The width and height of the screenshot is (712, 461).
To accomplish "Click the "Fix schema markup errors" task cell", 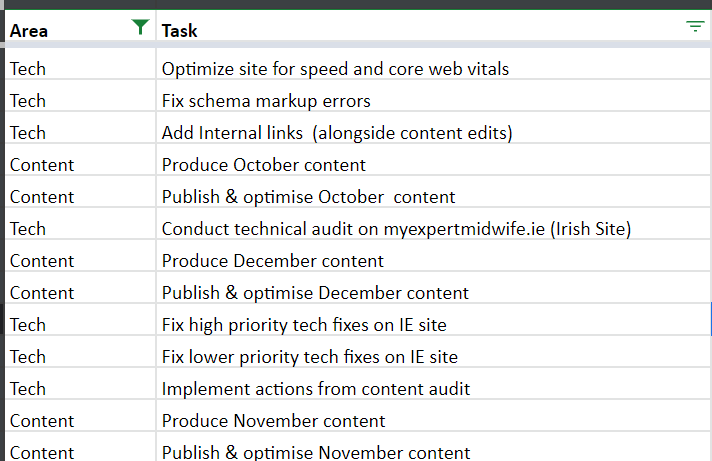I will click(x=266, y=101).
